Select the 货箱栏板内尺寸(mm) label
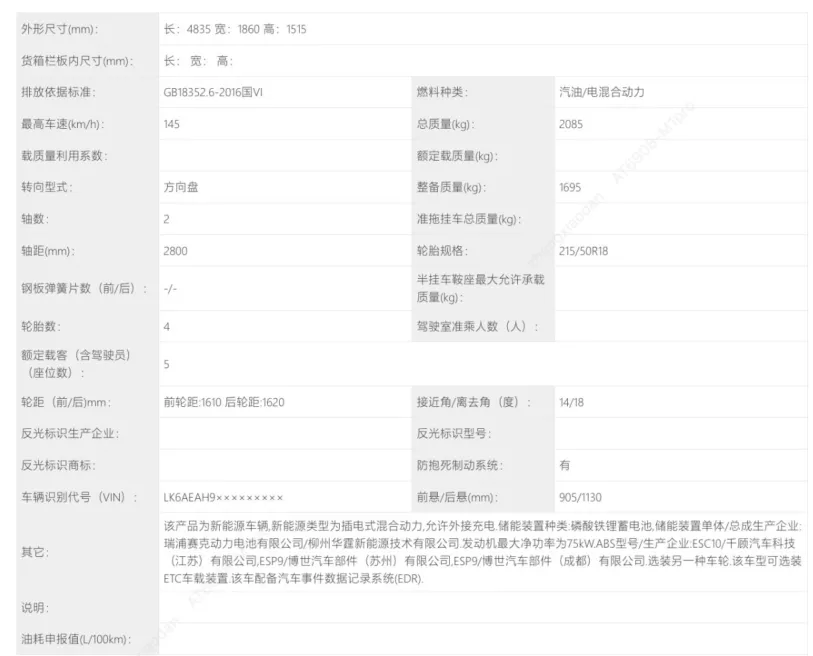813x656 pixels. point(77,61)
